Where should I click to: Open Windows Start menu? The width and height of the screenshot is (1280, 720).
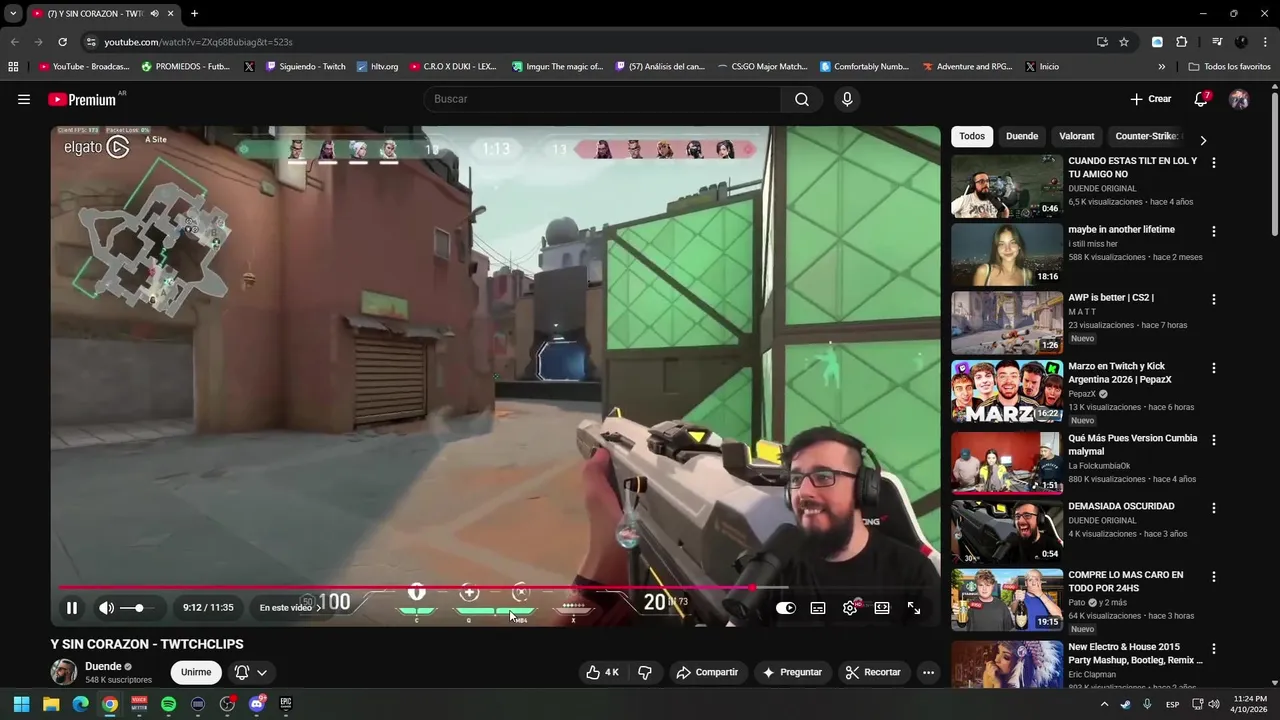[x=21, y=704]
